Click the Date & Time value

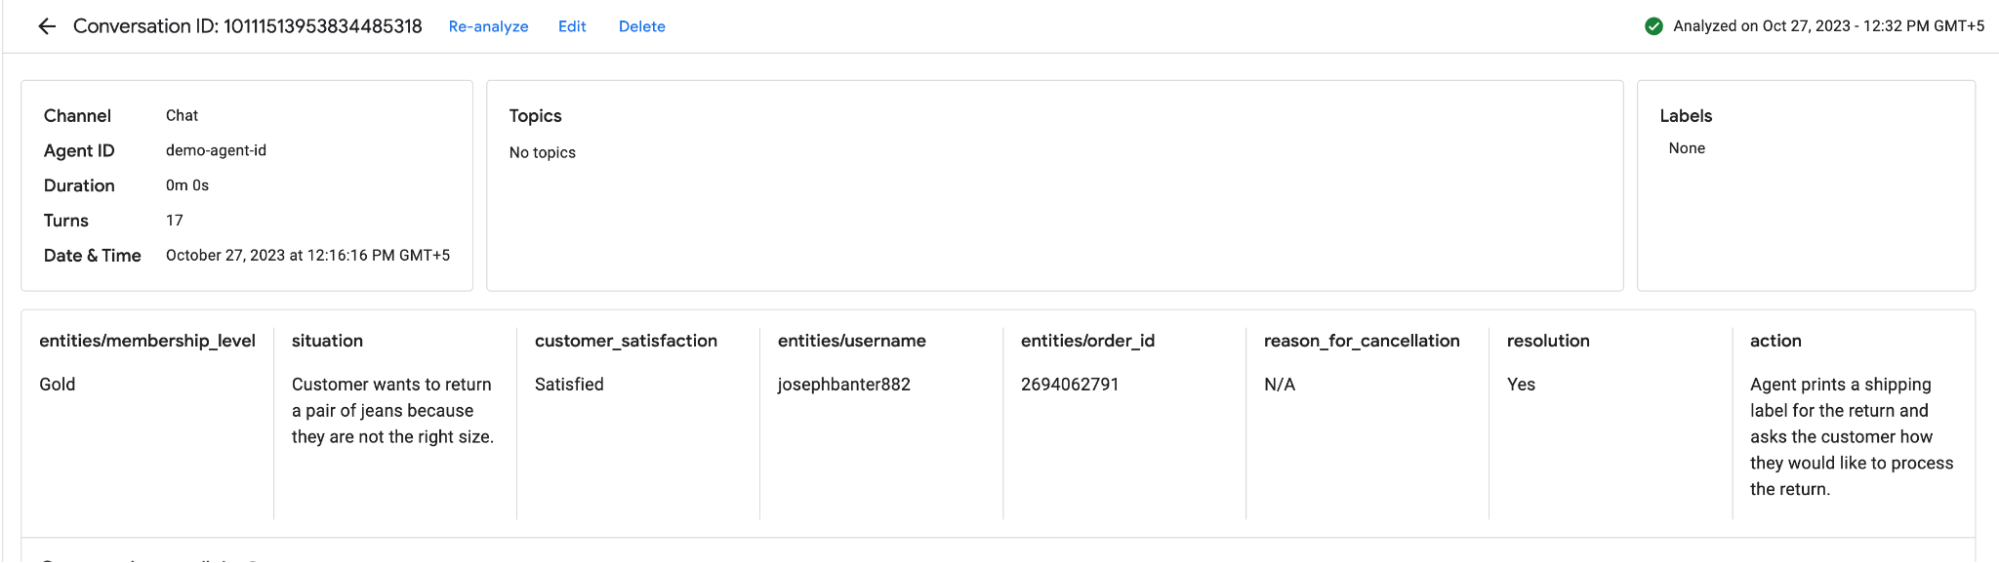(x=308, y=255)
